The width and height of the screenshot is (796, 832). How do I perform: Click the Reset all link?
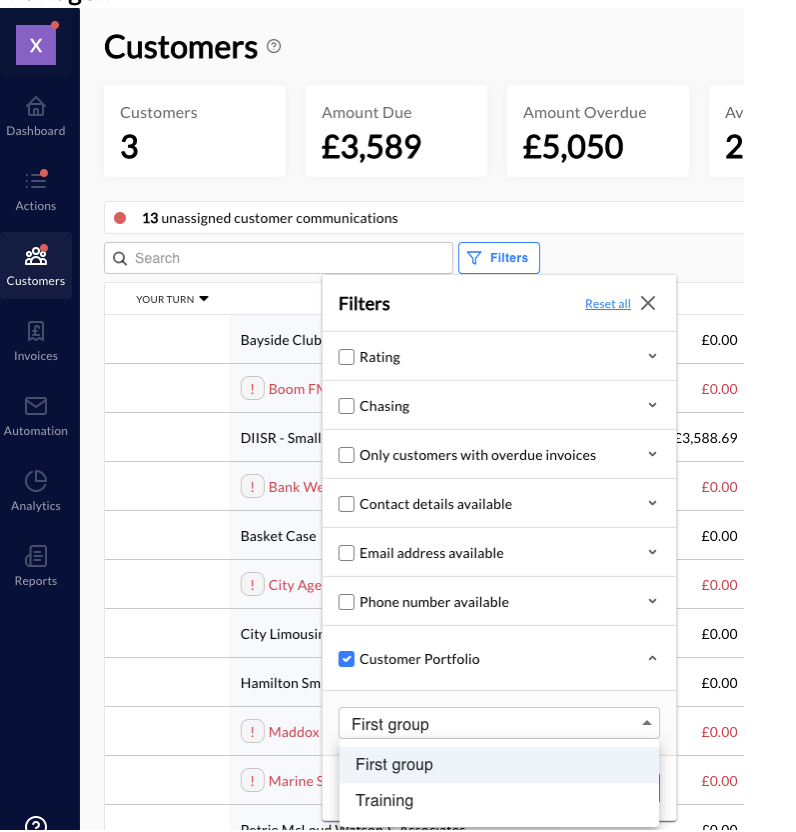pos(608,304)
